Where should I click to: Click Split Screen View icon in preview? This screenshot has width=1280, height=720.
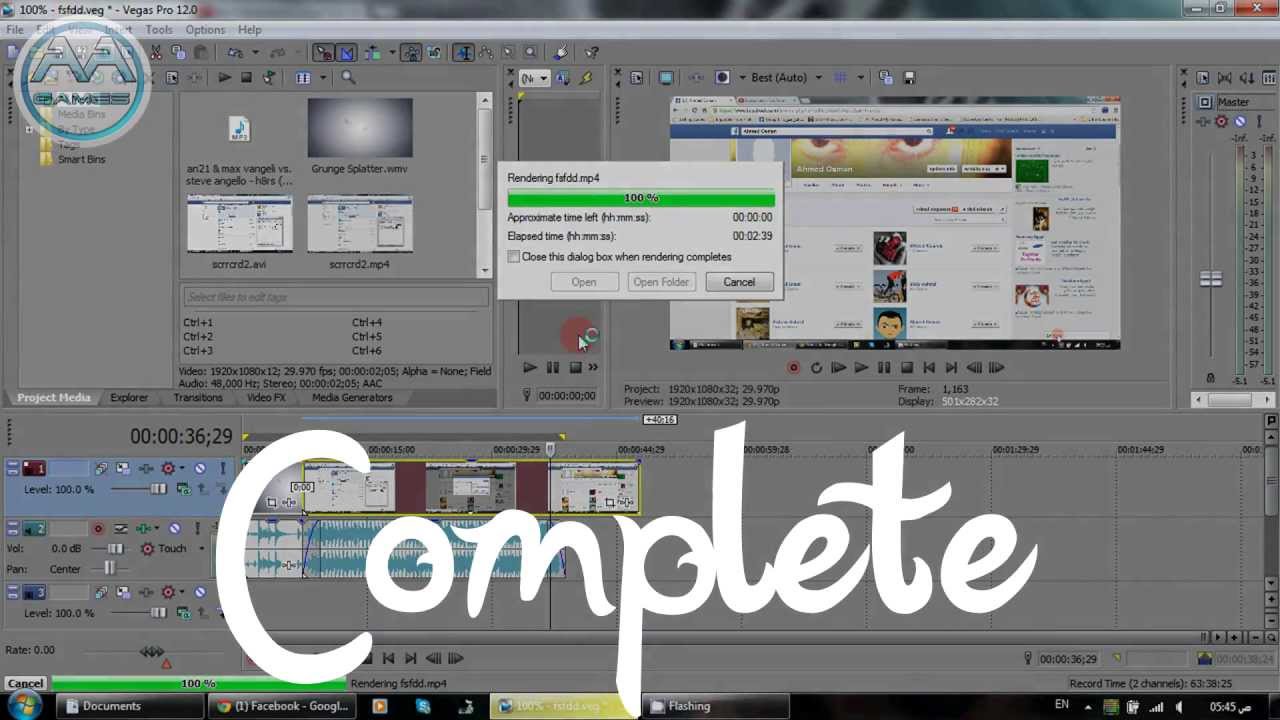[722, 77]
